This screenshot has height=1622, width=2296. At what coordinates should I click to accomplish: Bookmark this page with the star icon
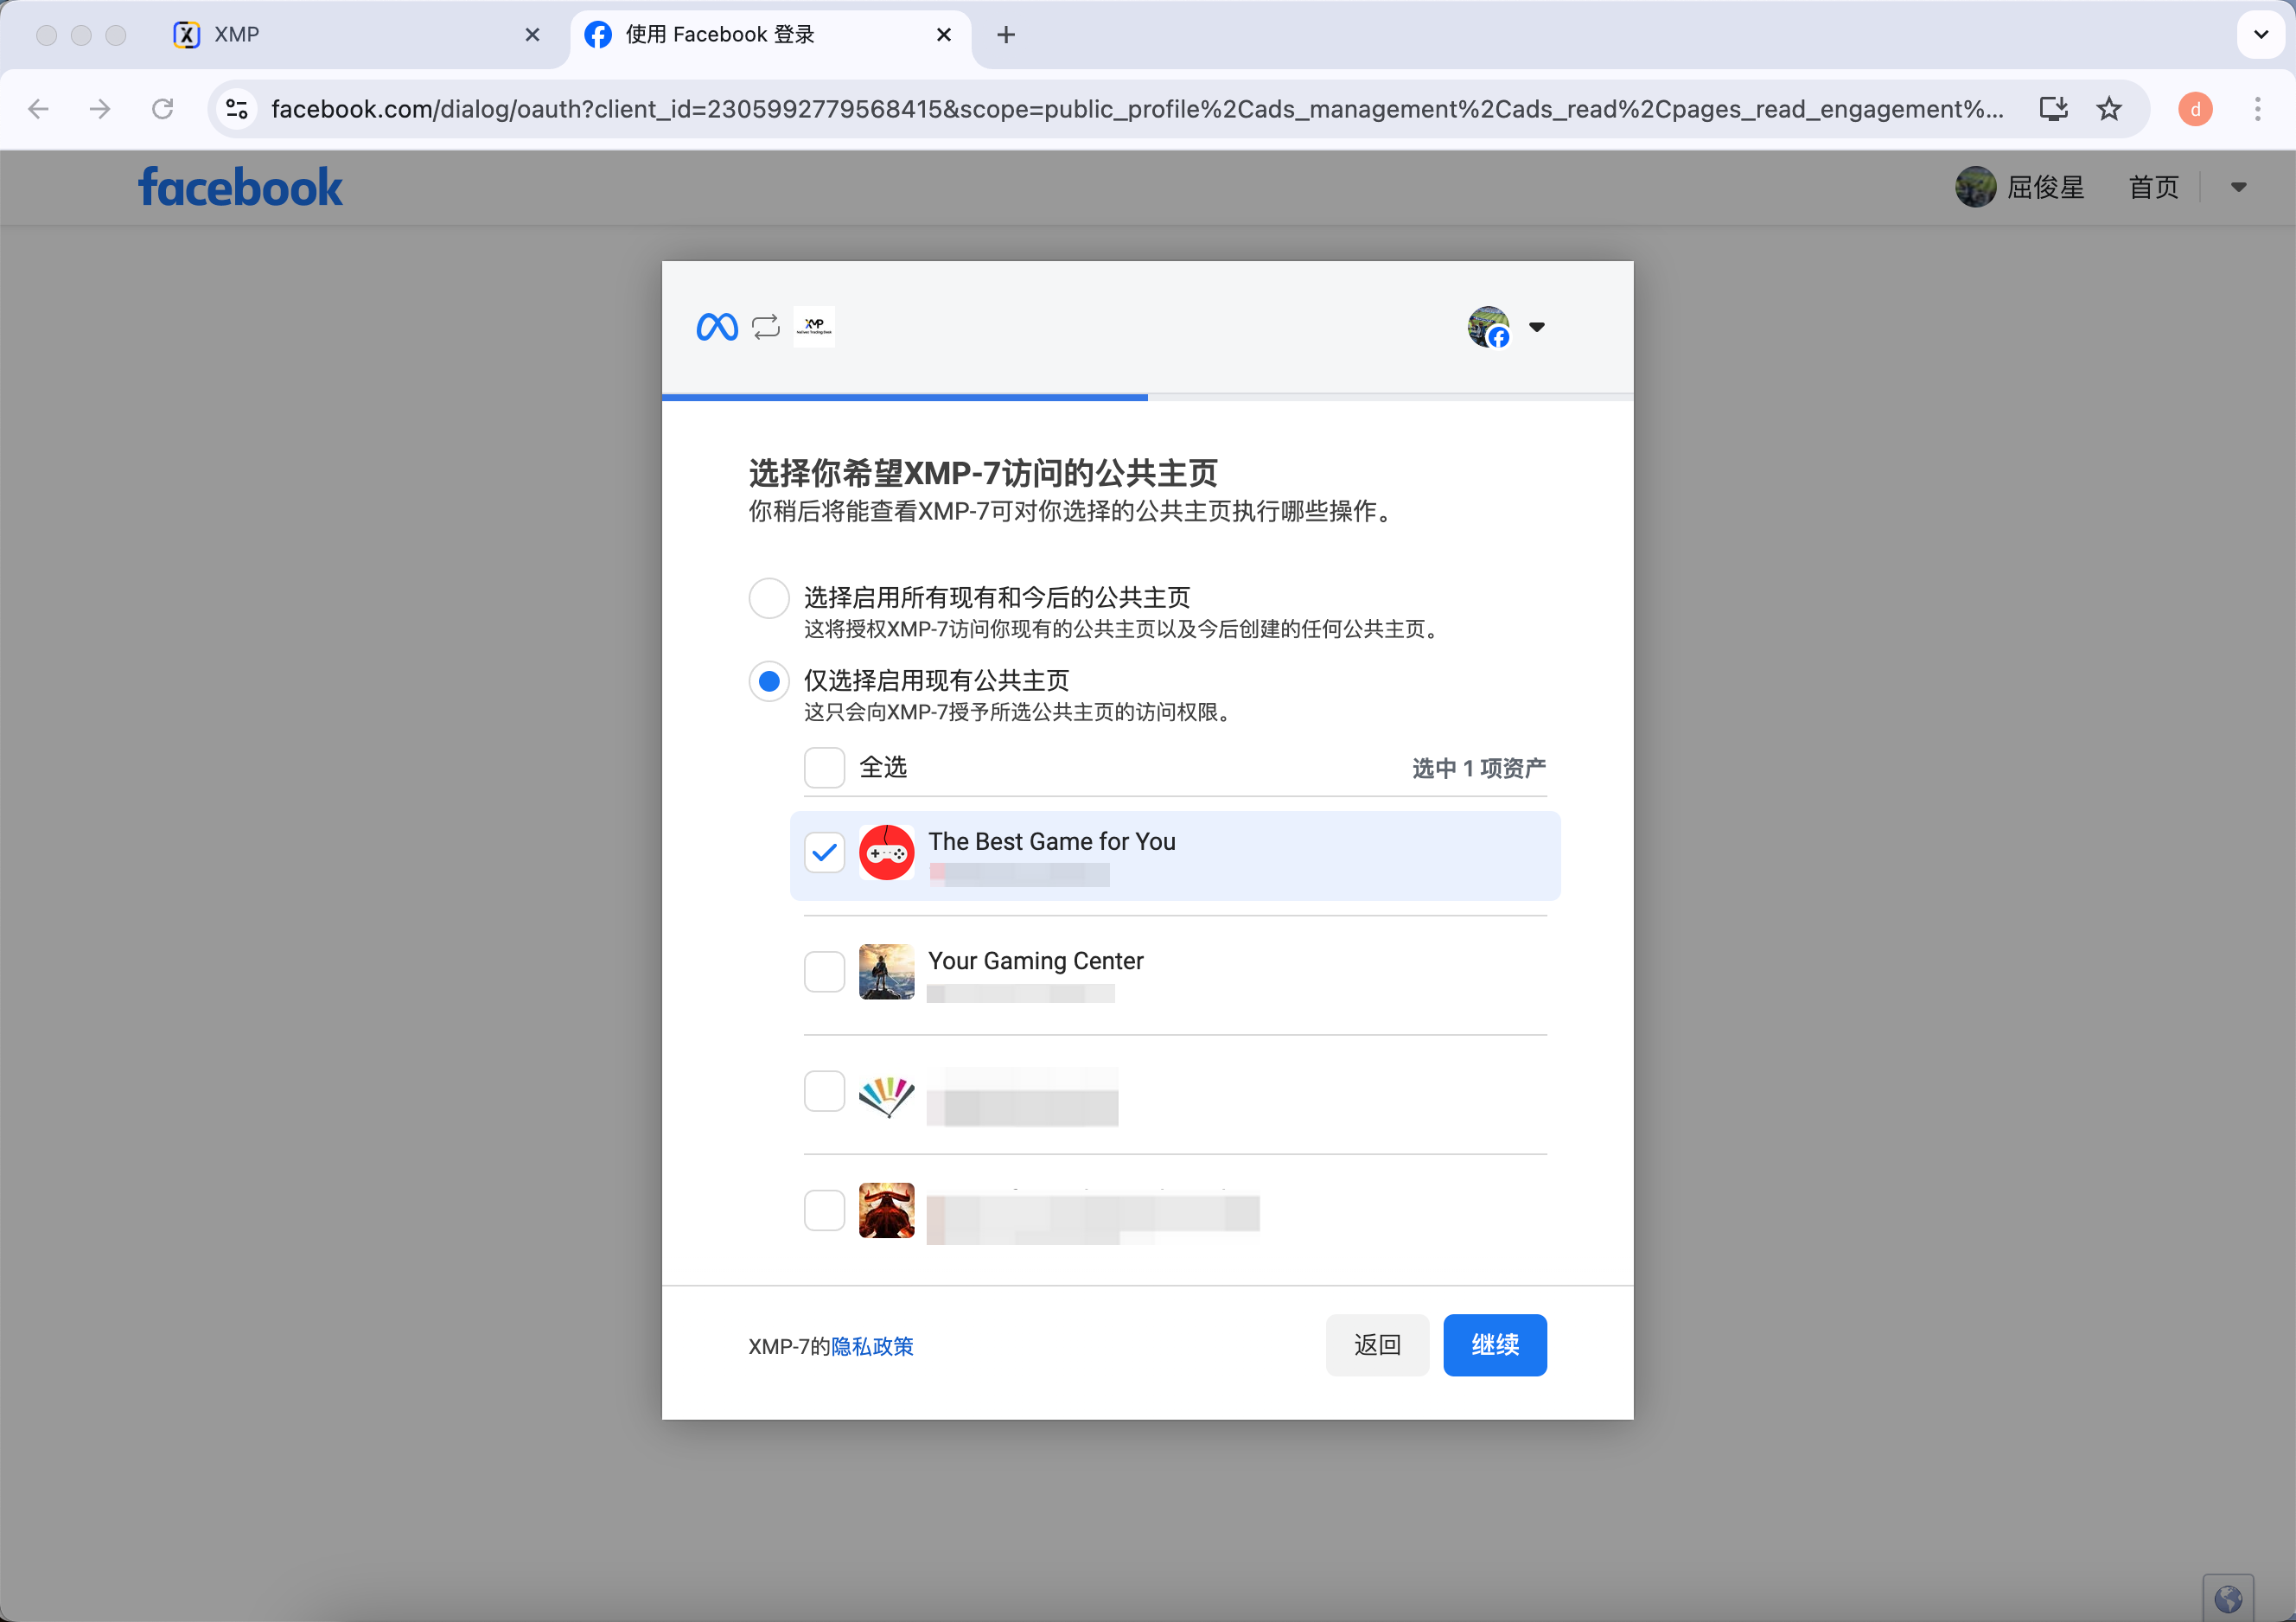pyautogui.click(x=2109, y=109)
